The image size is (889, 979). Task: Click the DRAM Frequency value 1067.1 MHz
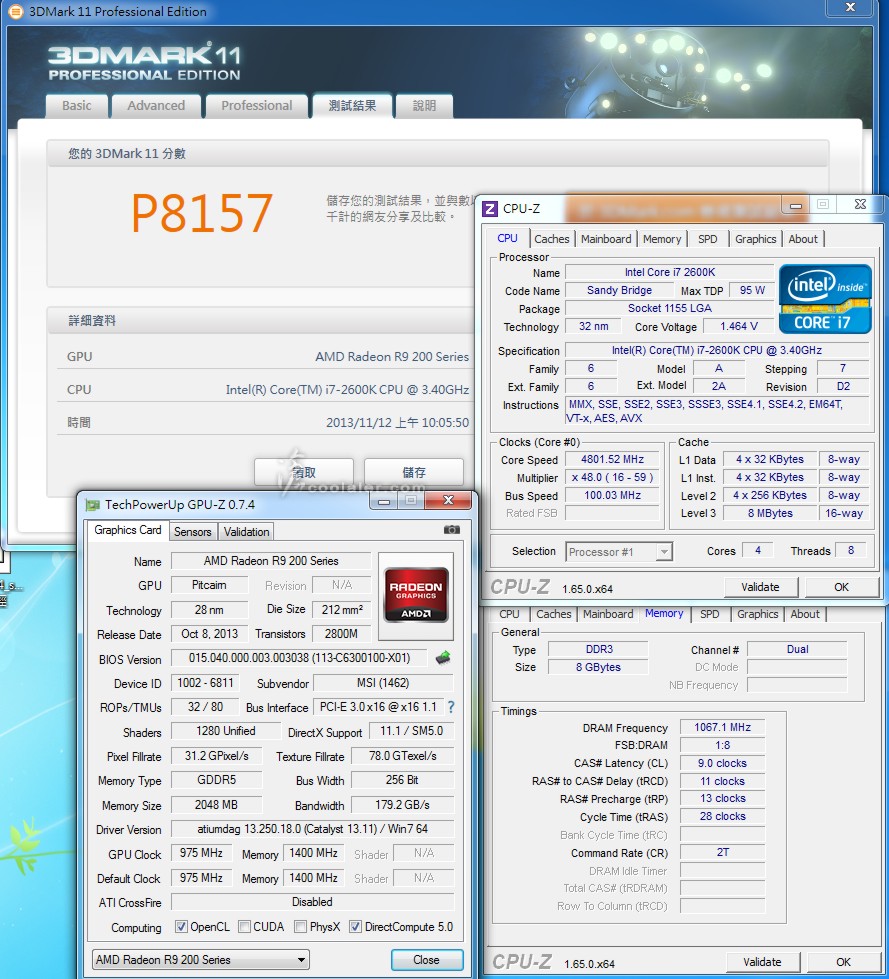coord(722,727)
